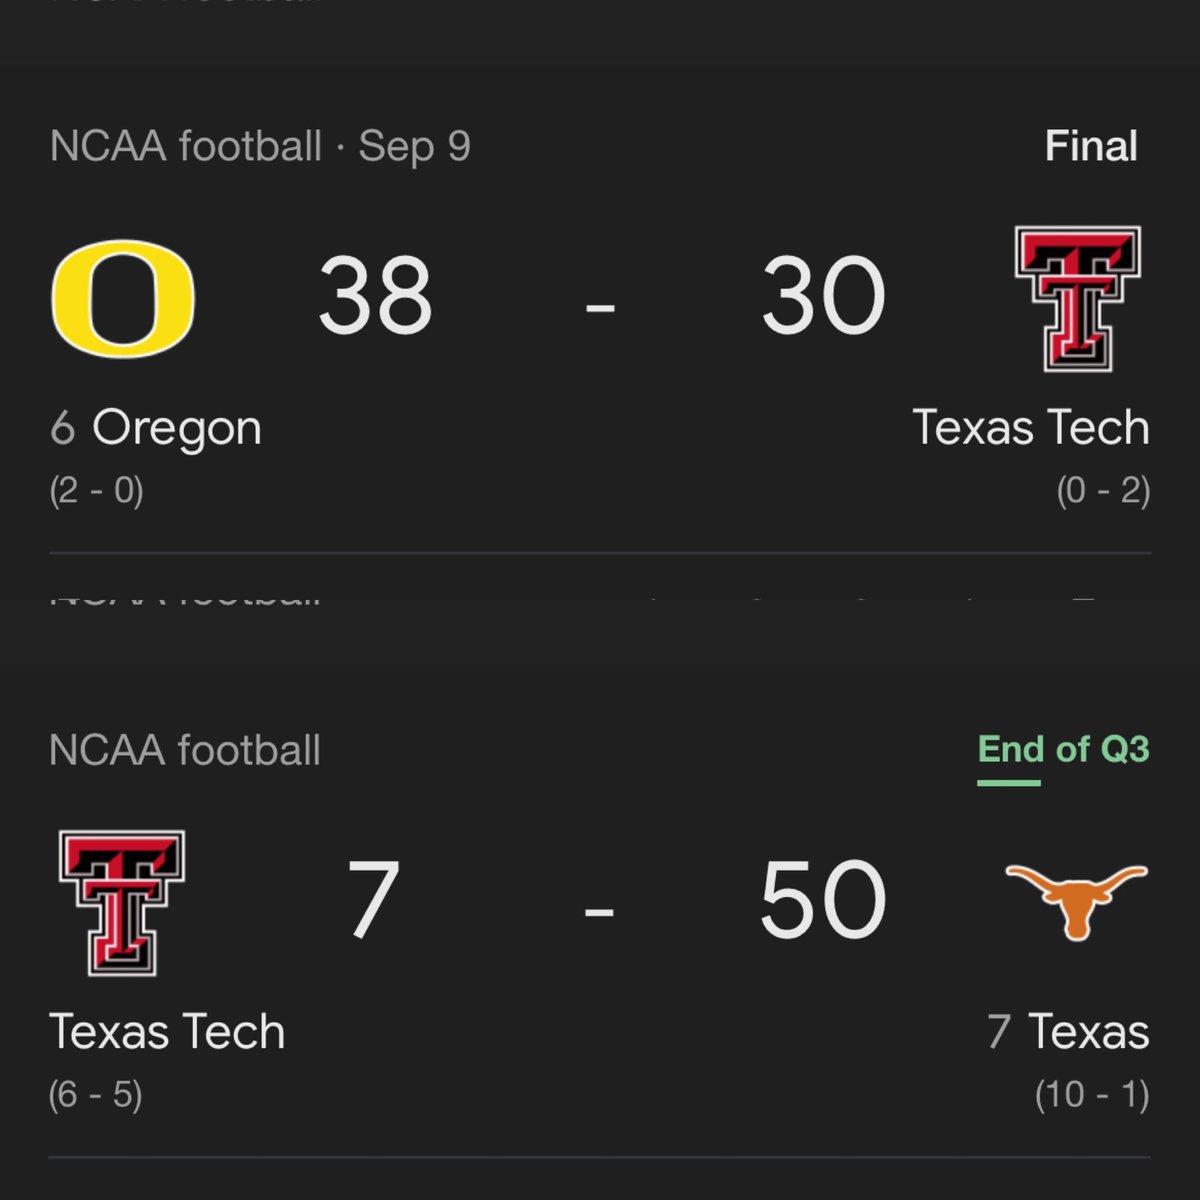Click the Final status label
Image resolution: width=1200 pixels, height=1200 pixels.
click(x=1091, y=147)
